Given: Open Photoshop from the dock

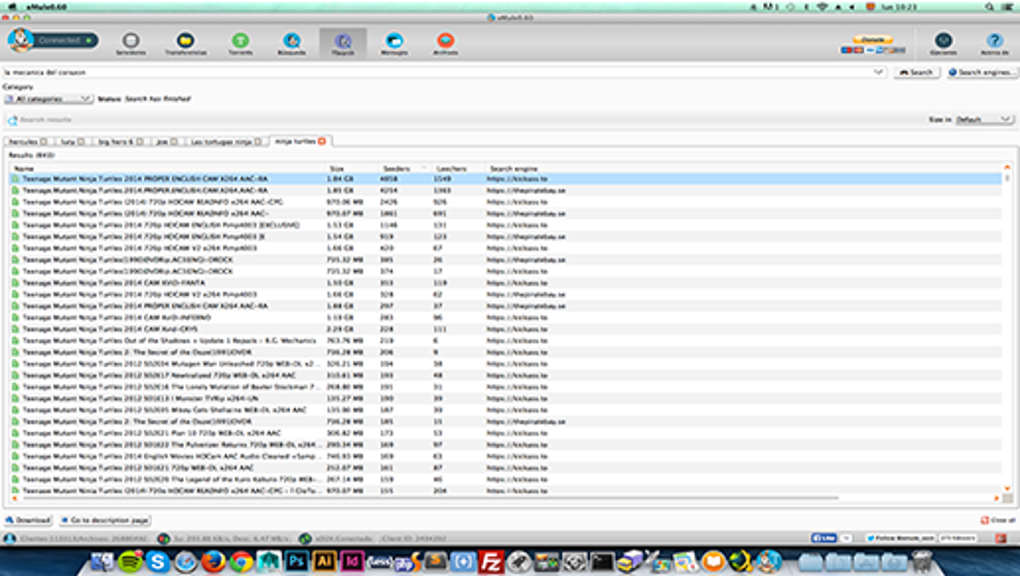Looking at the screenshot, I should pyautogui.click(x=297, y=561).
